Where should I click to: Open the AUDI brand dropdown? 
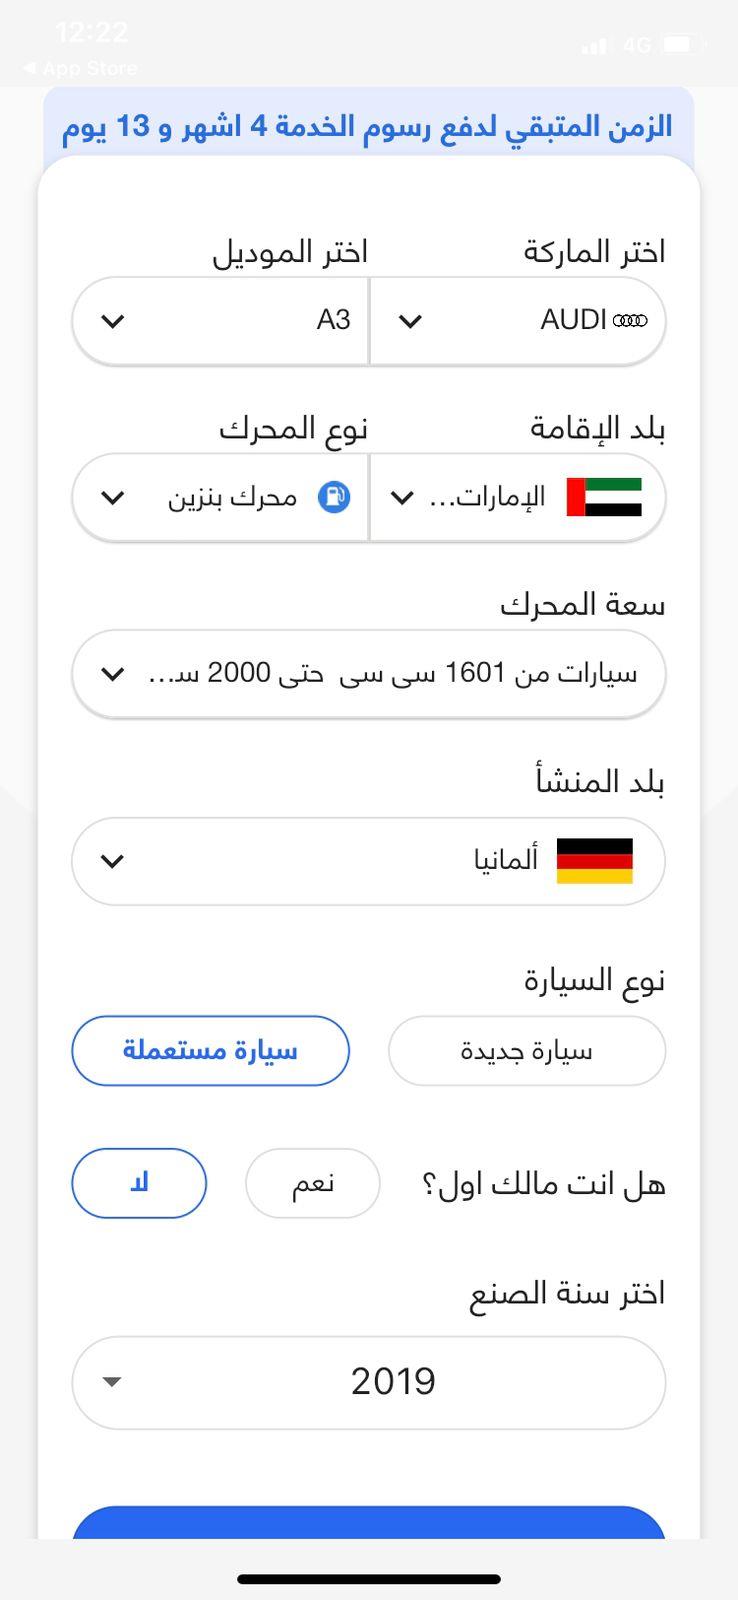[x=518, y=321]
